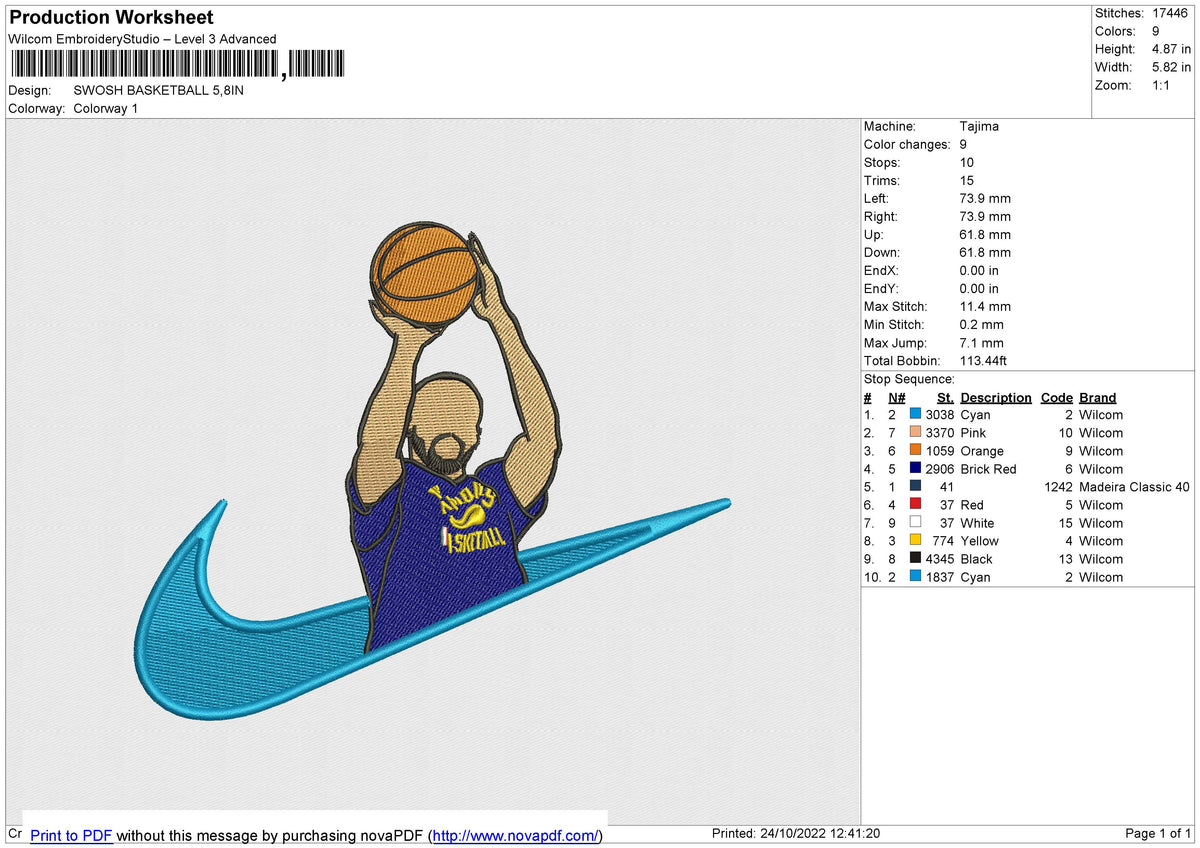Click the Production Worksheet title

[111, 17]
